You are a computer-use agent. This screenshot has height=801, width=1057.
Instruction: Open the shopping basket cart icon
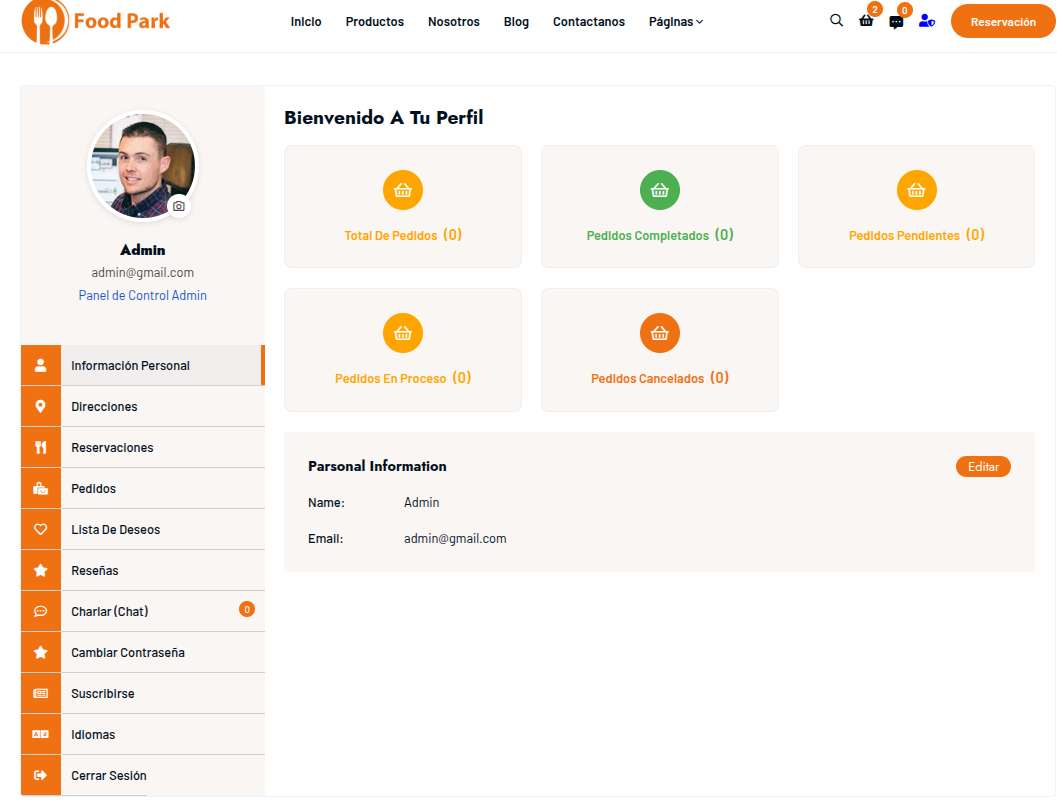(x=866, y=21)
